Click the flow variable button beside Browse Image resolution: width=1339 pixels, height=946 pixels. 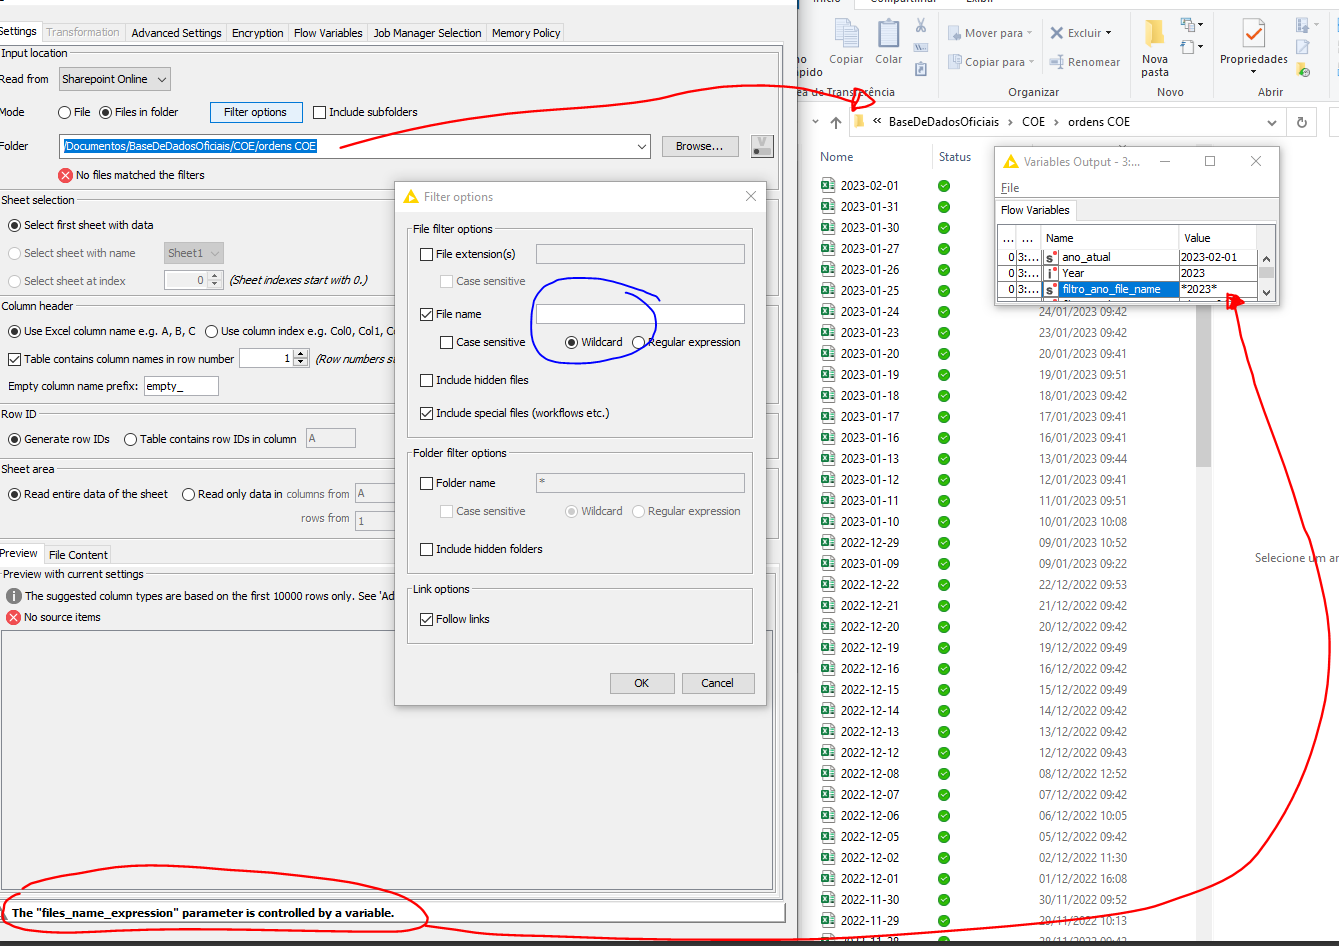click(762, 146)
